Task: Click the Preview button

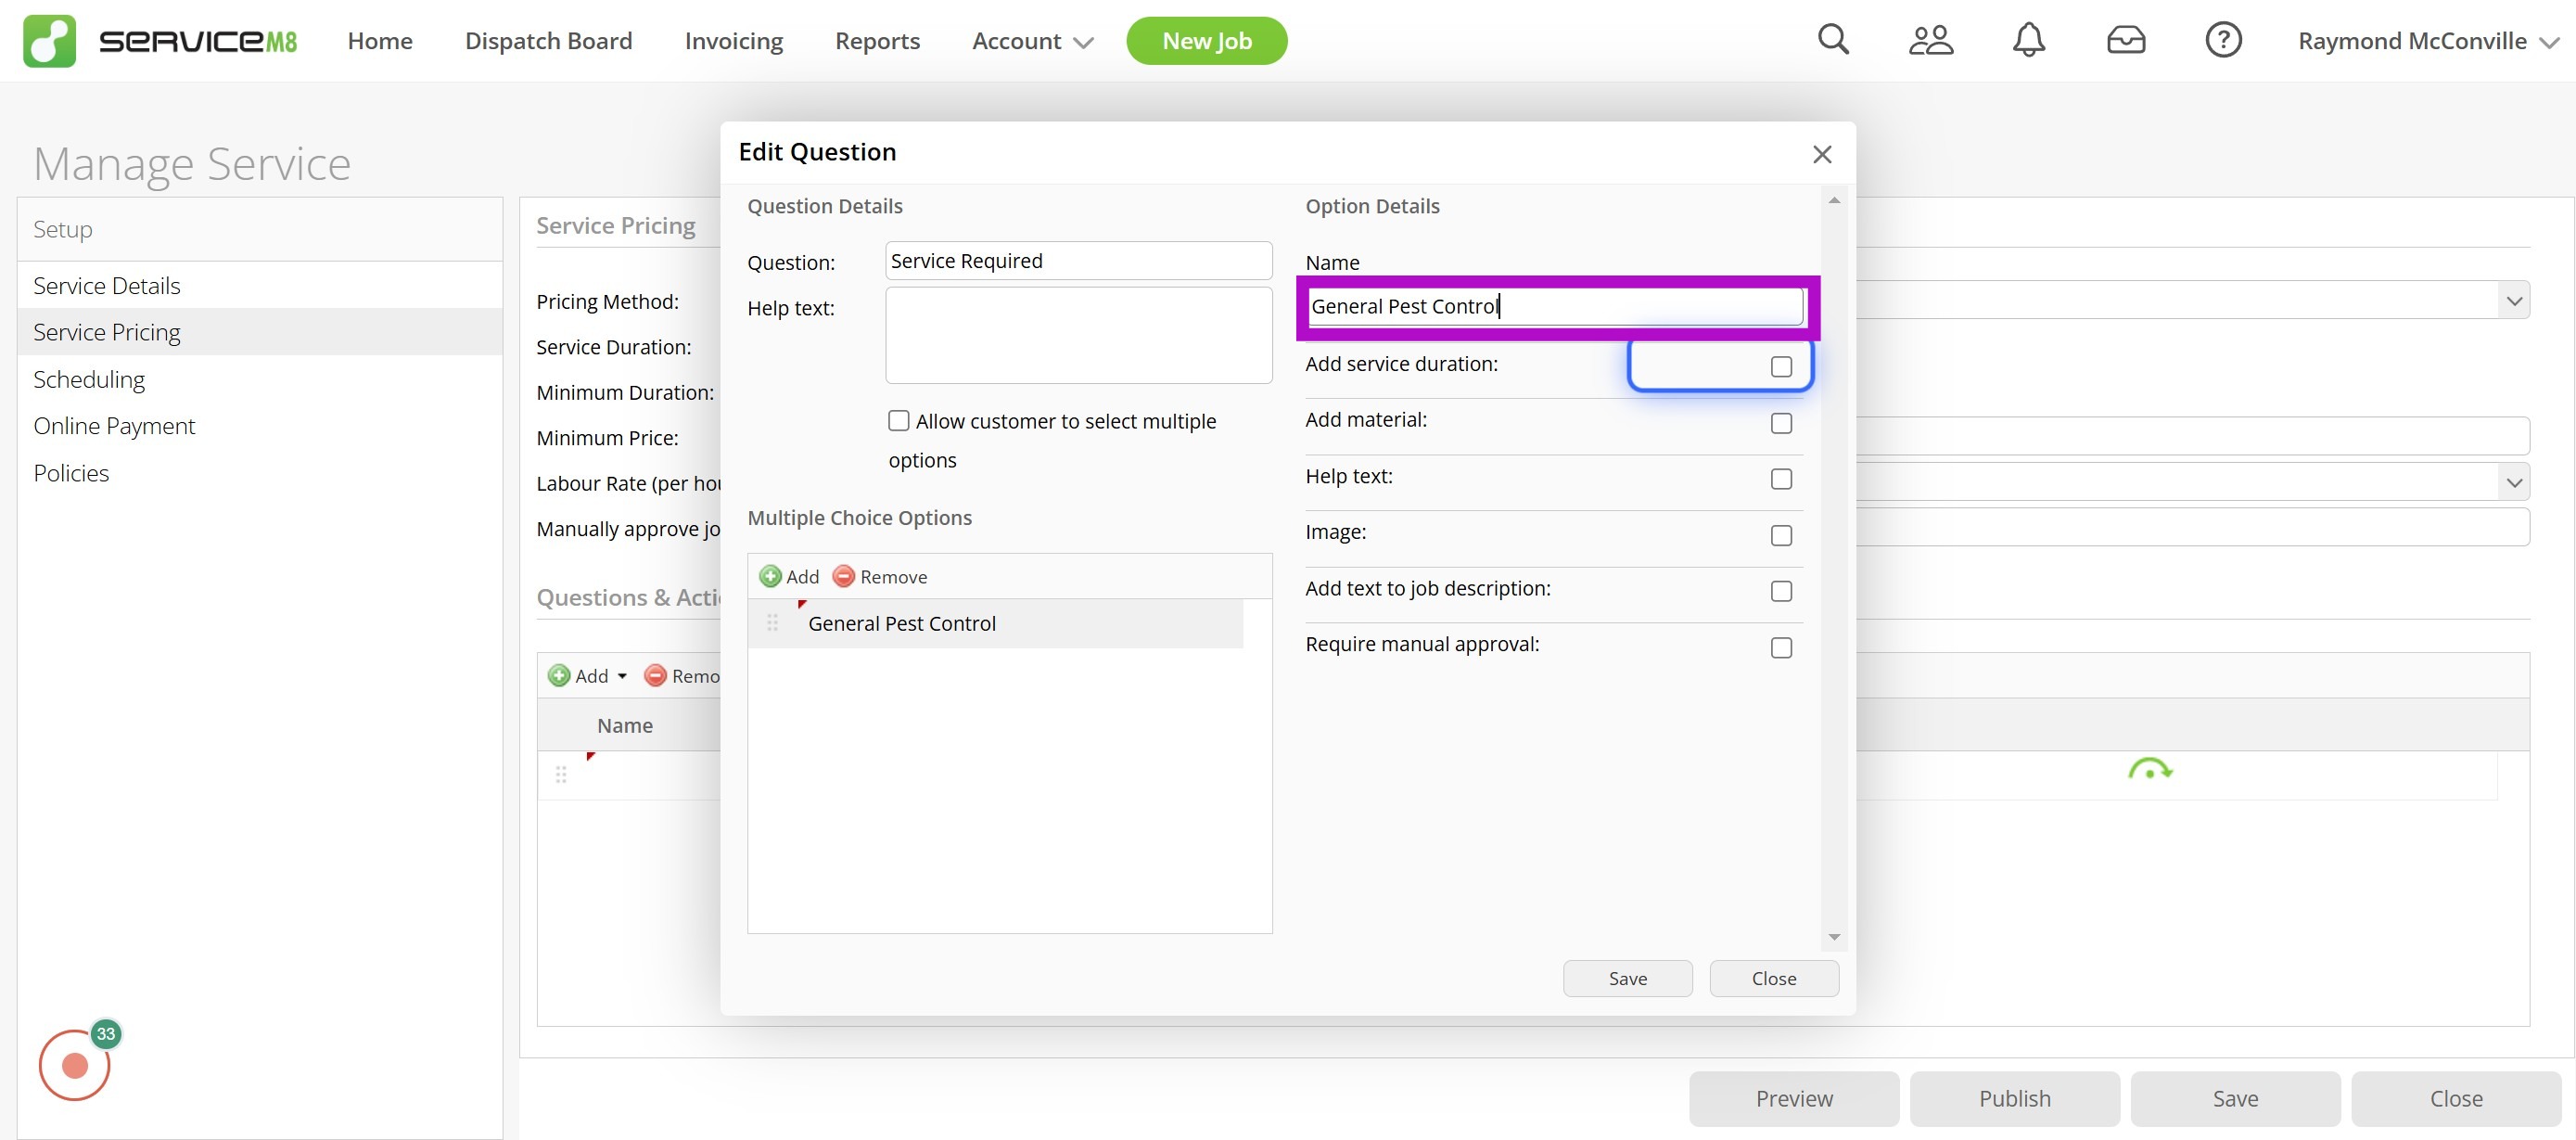Action: (x=1794, y=1098)
